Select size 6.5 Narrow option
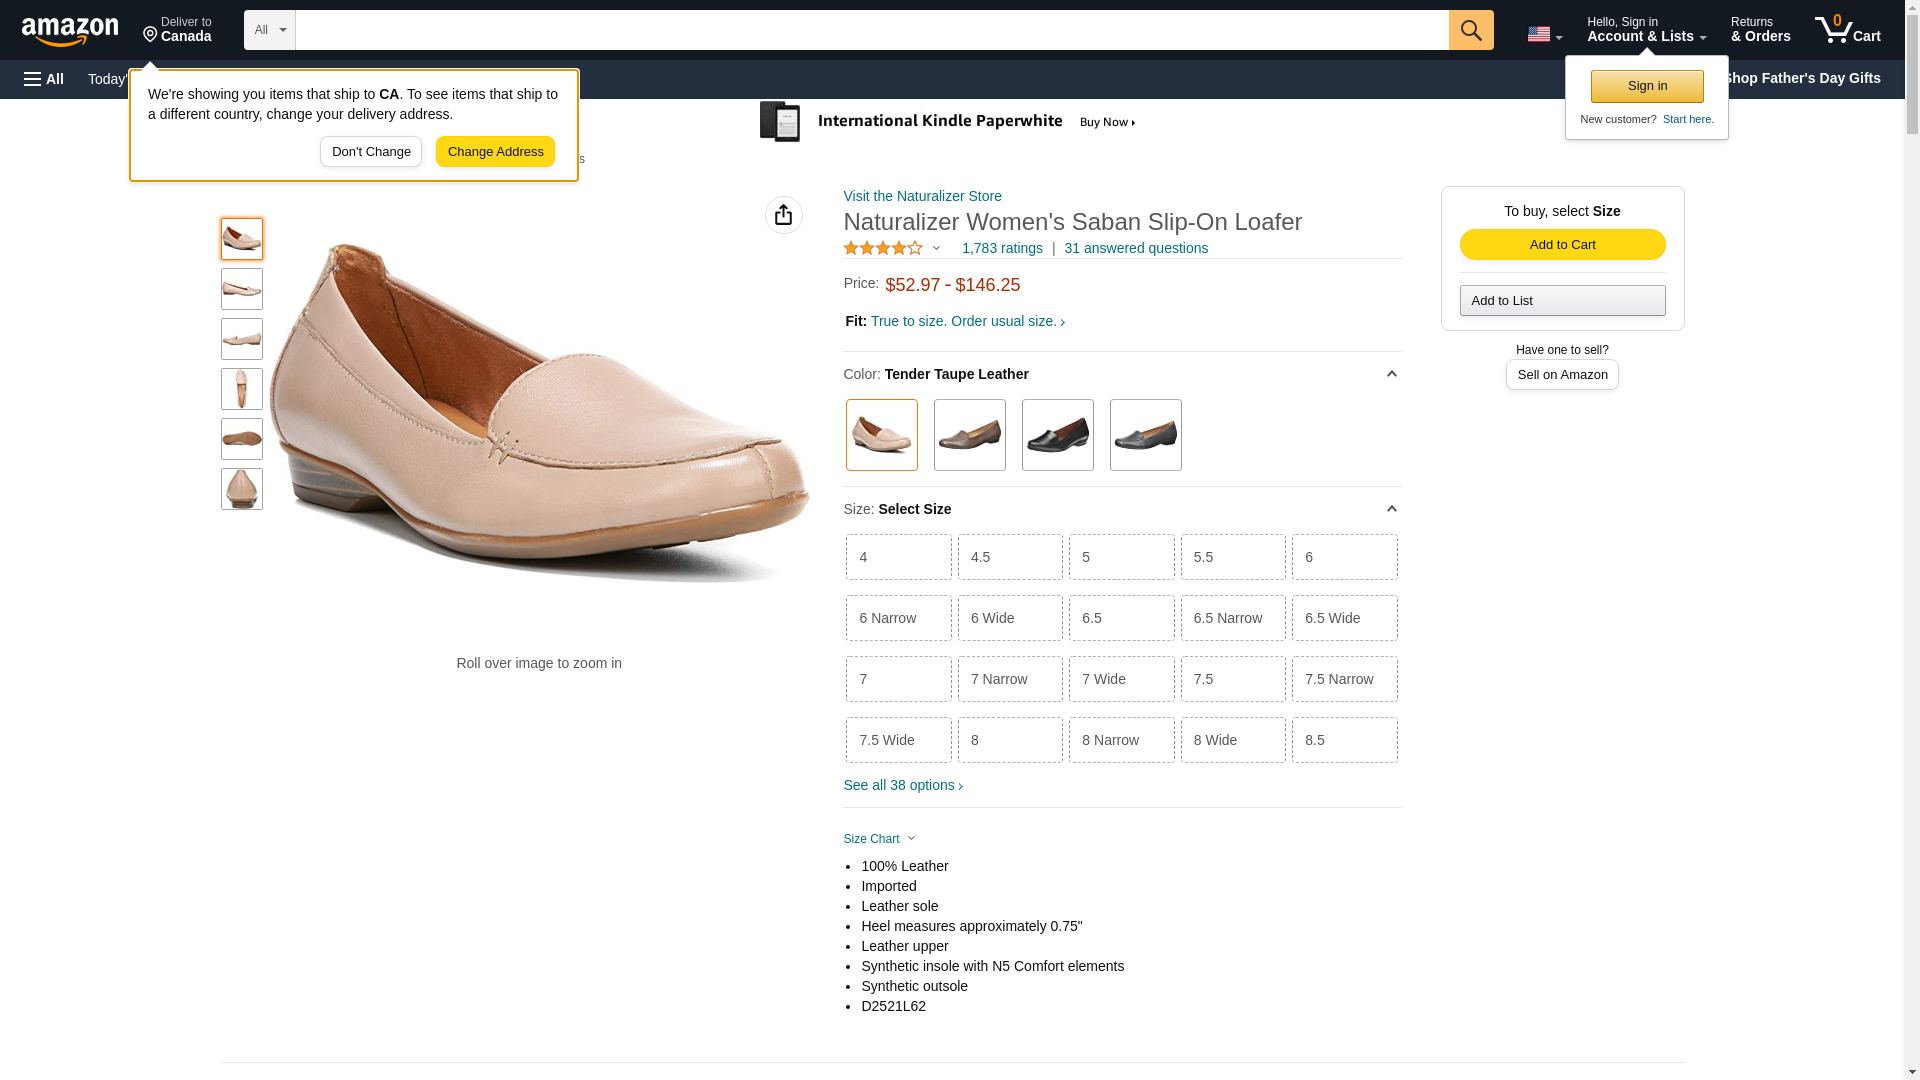 (1232, 618)
